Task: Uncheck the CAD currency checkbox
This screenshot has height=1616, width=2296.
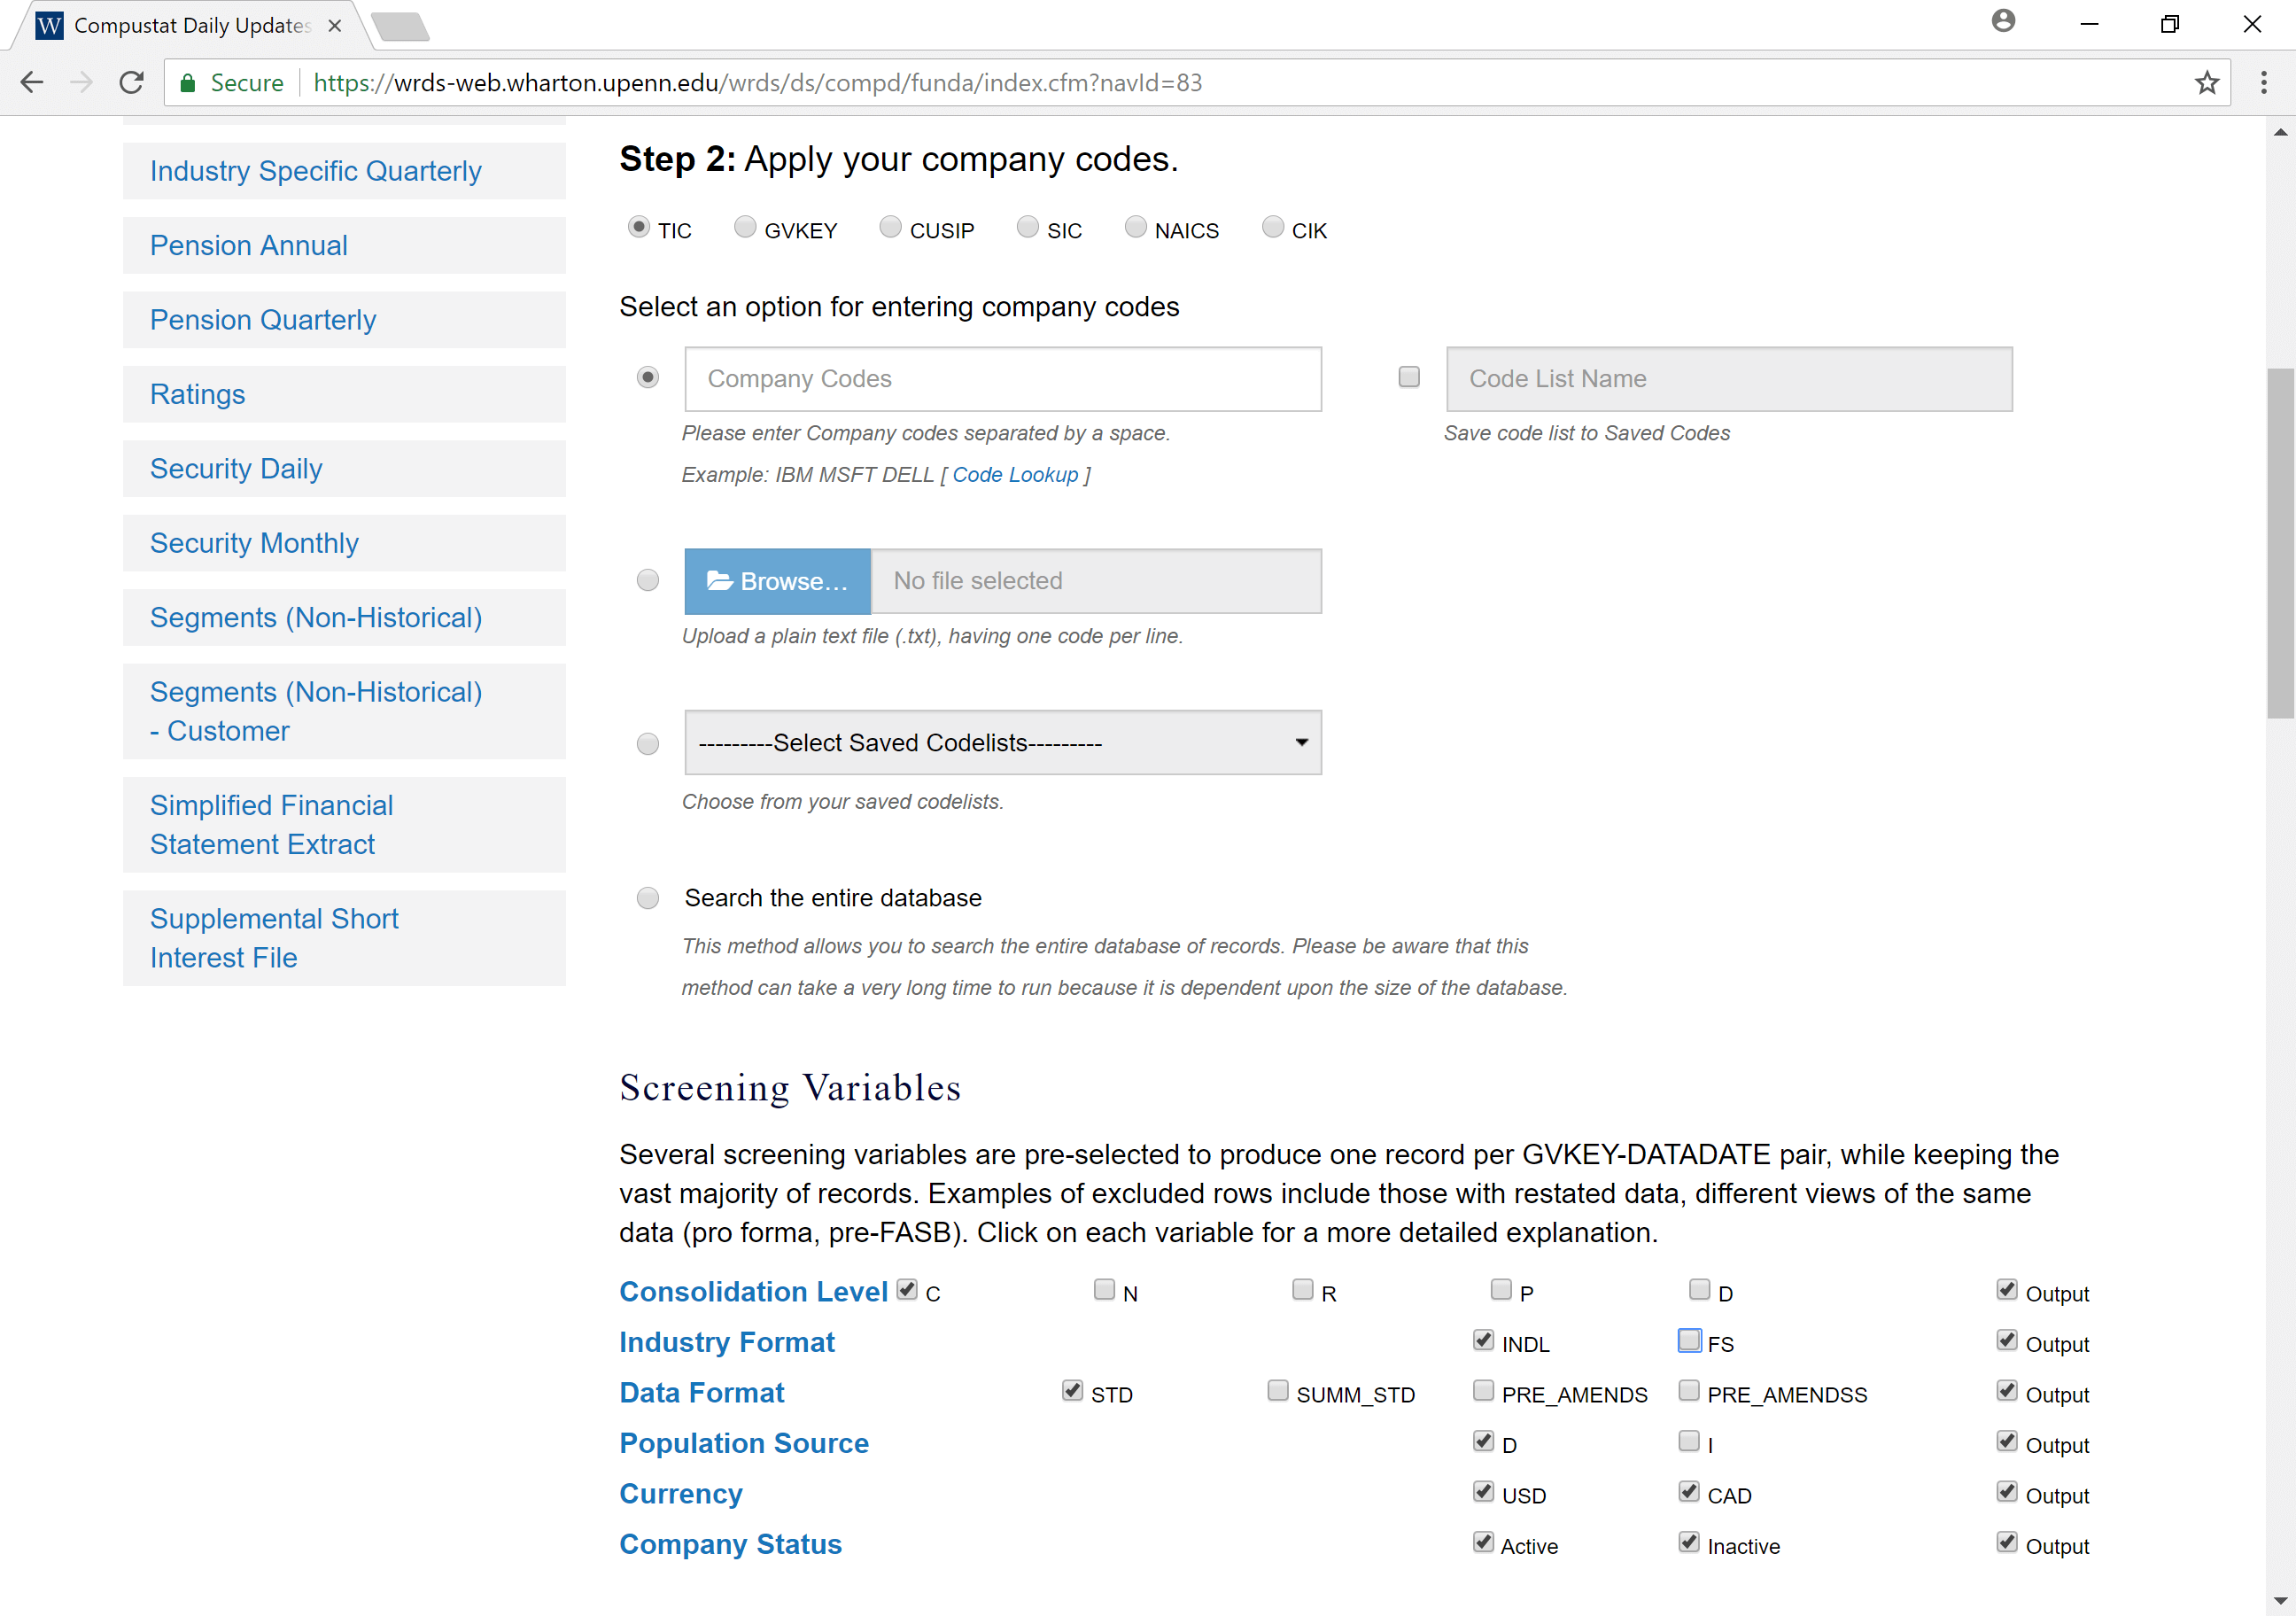Action: [x=1689, y=1492]
